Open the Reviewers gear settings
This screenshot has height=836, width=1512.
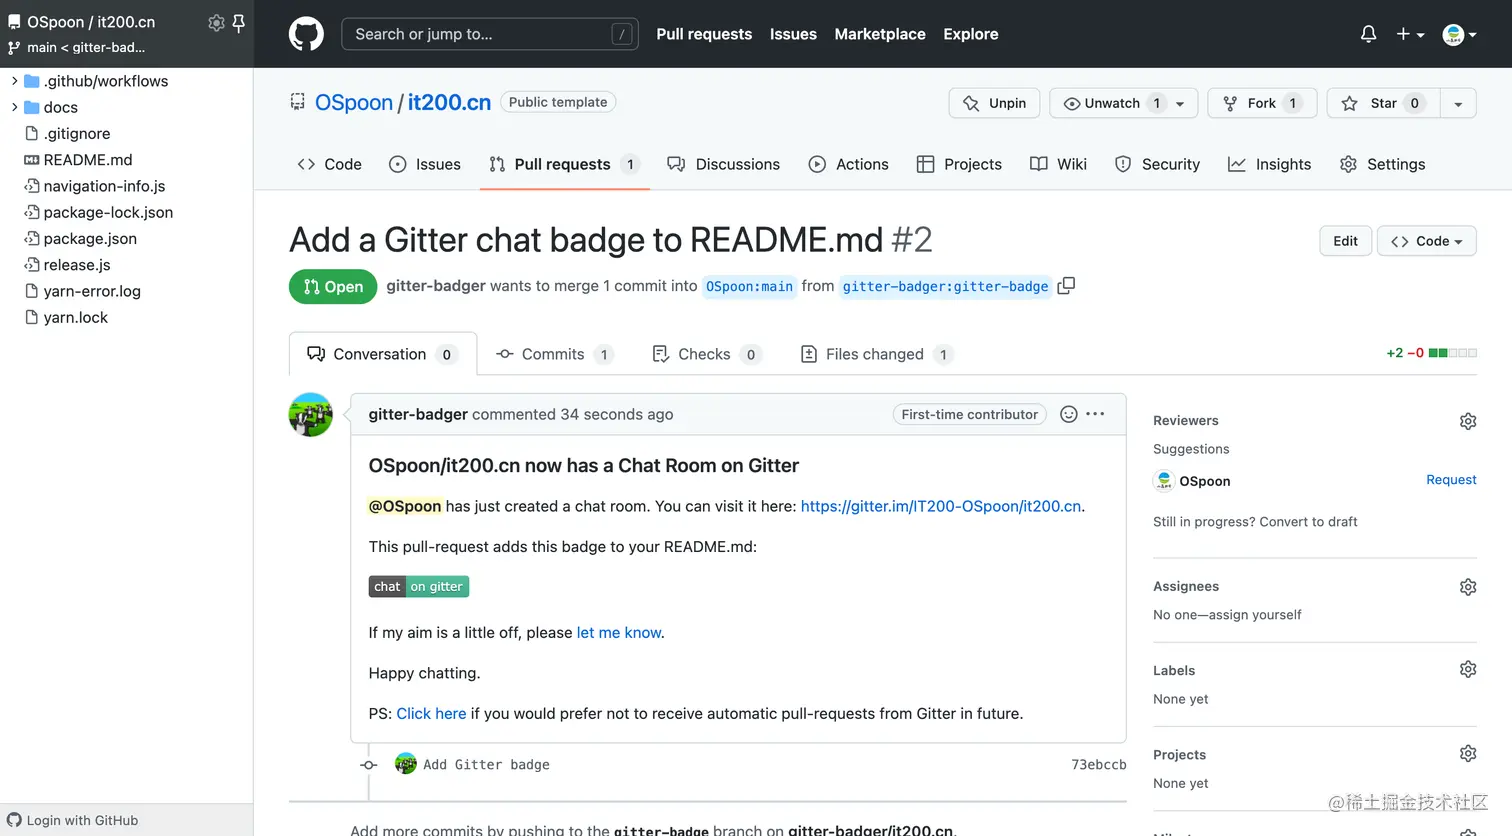pyautogui.click(x=1467, y=421)
